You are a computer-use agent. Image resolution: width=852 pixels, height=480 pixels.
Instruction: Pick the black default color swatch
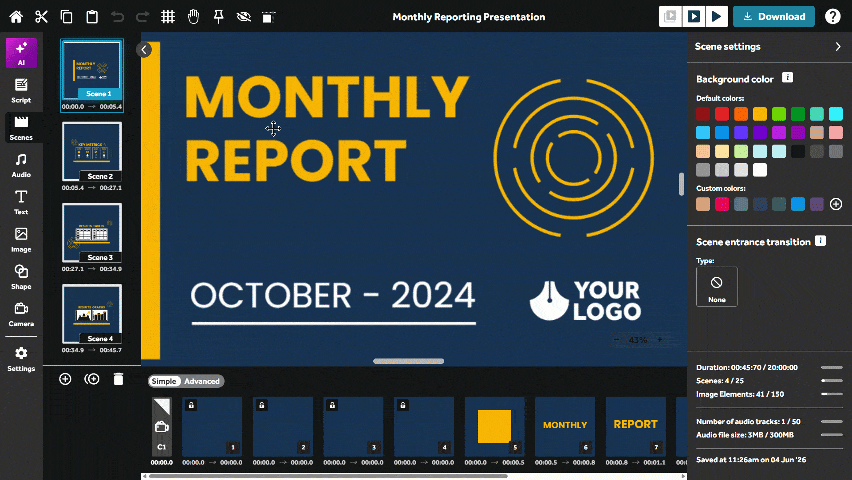pyautogui.click(x=798, y=151)
